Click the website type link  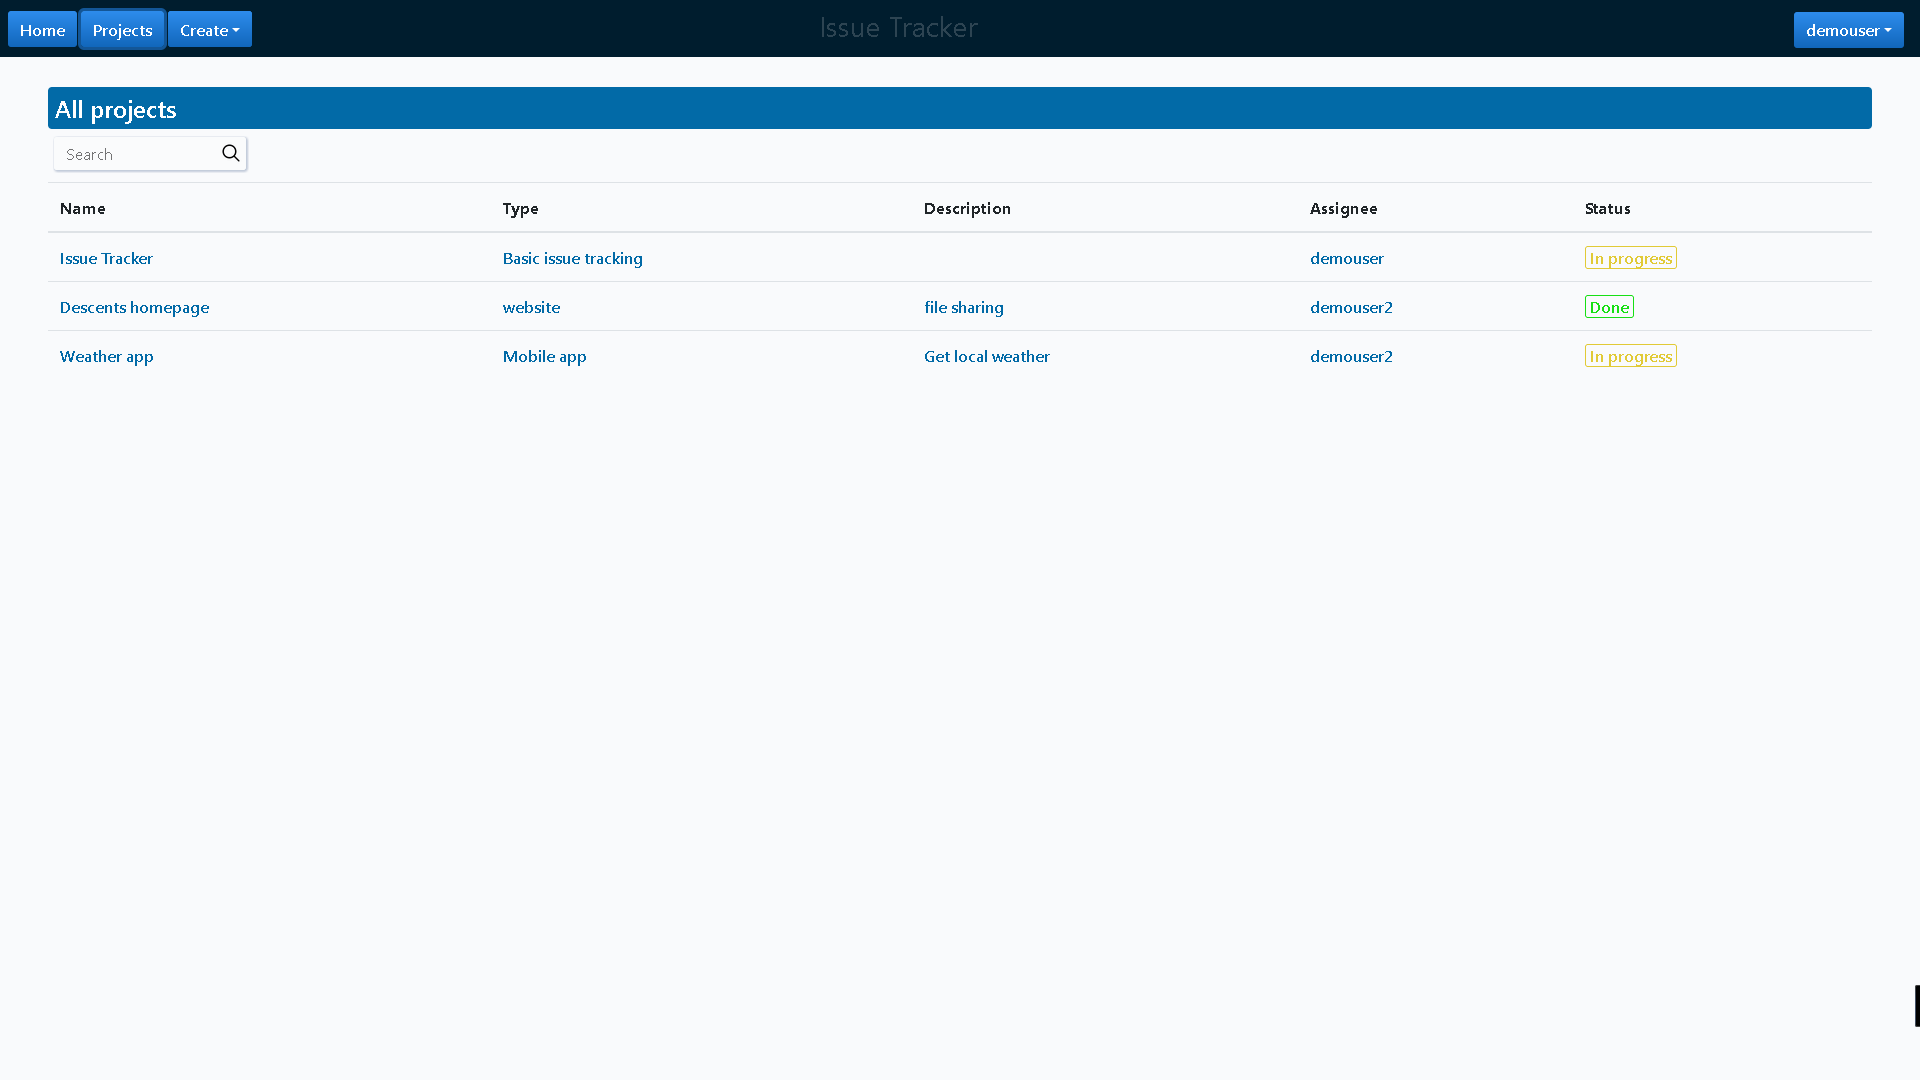click(x=531, y=307)
